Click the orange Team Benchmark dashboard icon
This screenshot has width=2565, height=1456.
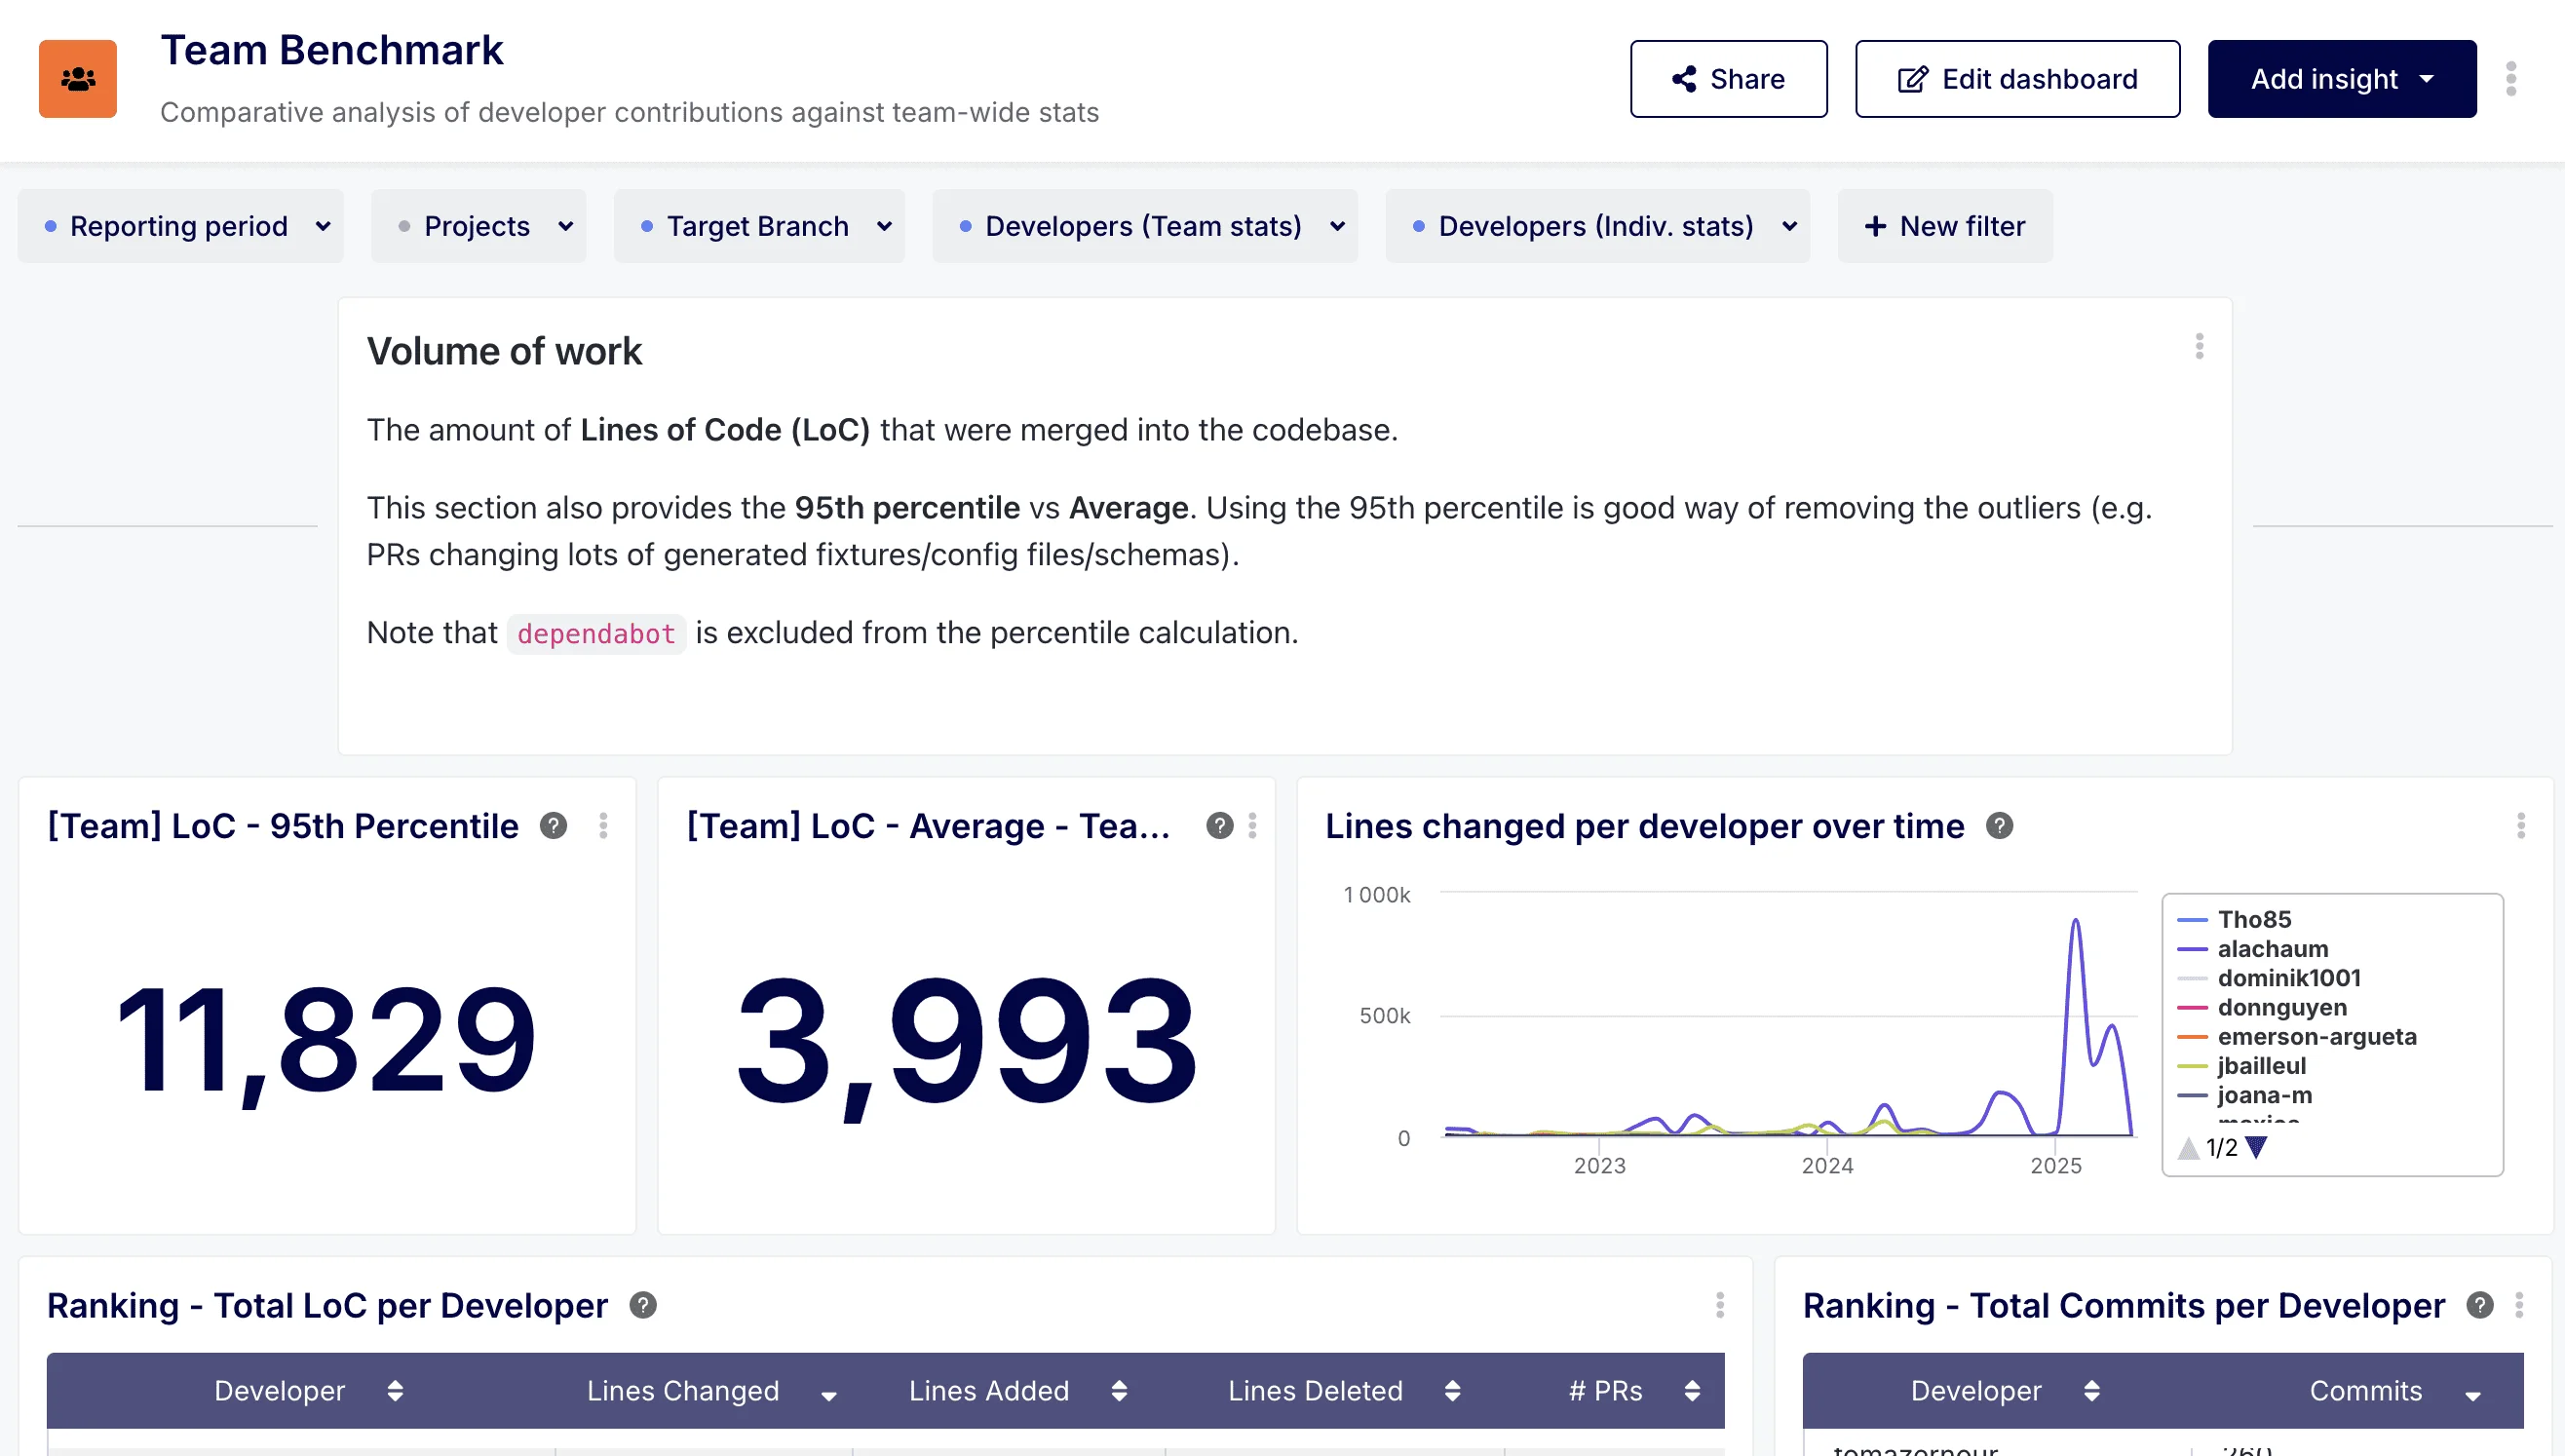tap(77, 78)
